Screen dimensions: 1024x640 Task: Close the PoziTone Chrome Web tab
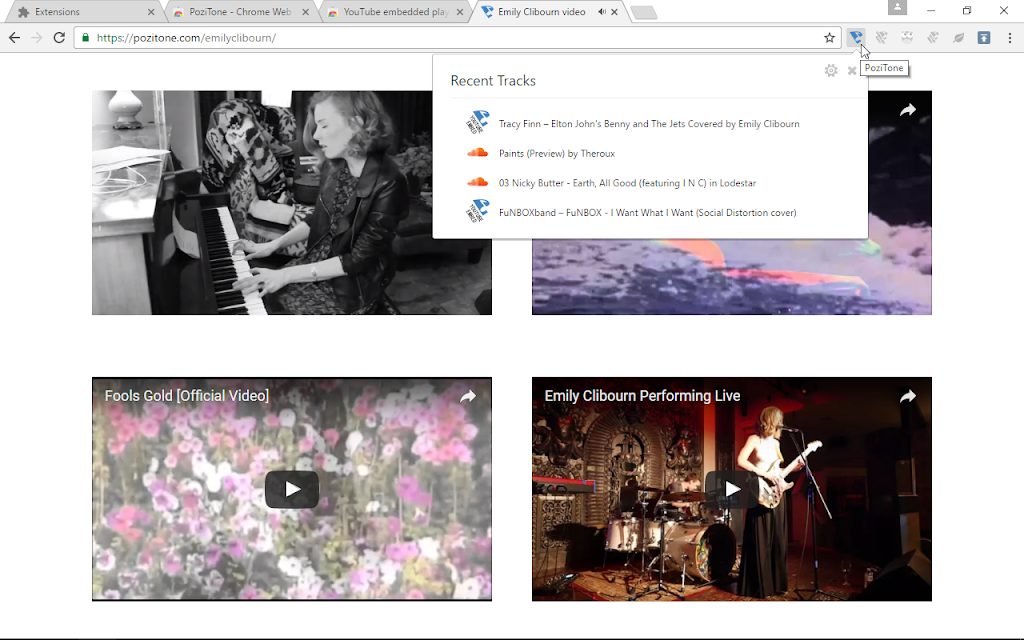pyautogui.click(x=306, y=12)
